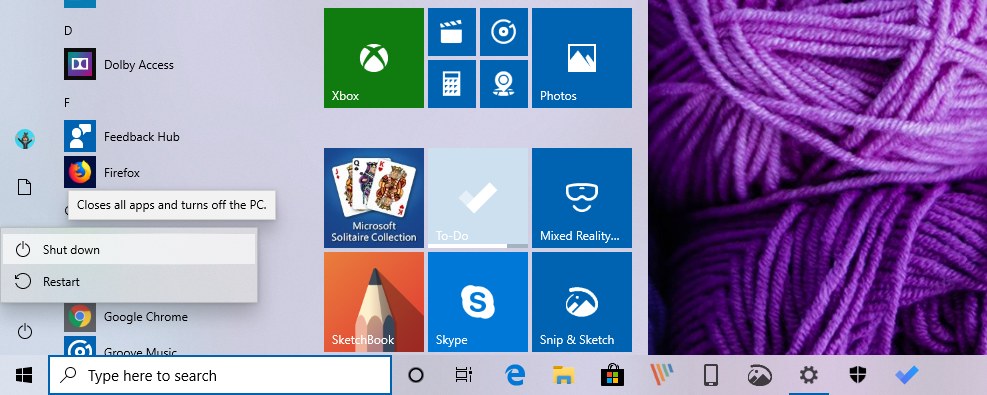987x395 pixels.
Task: Open To-Do checkmark on taskbar
Action: 906,376
